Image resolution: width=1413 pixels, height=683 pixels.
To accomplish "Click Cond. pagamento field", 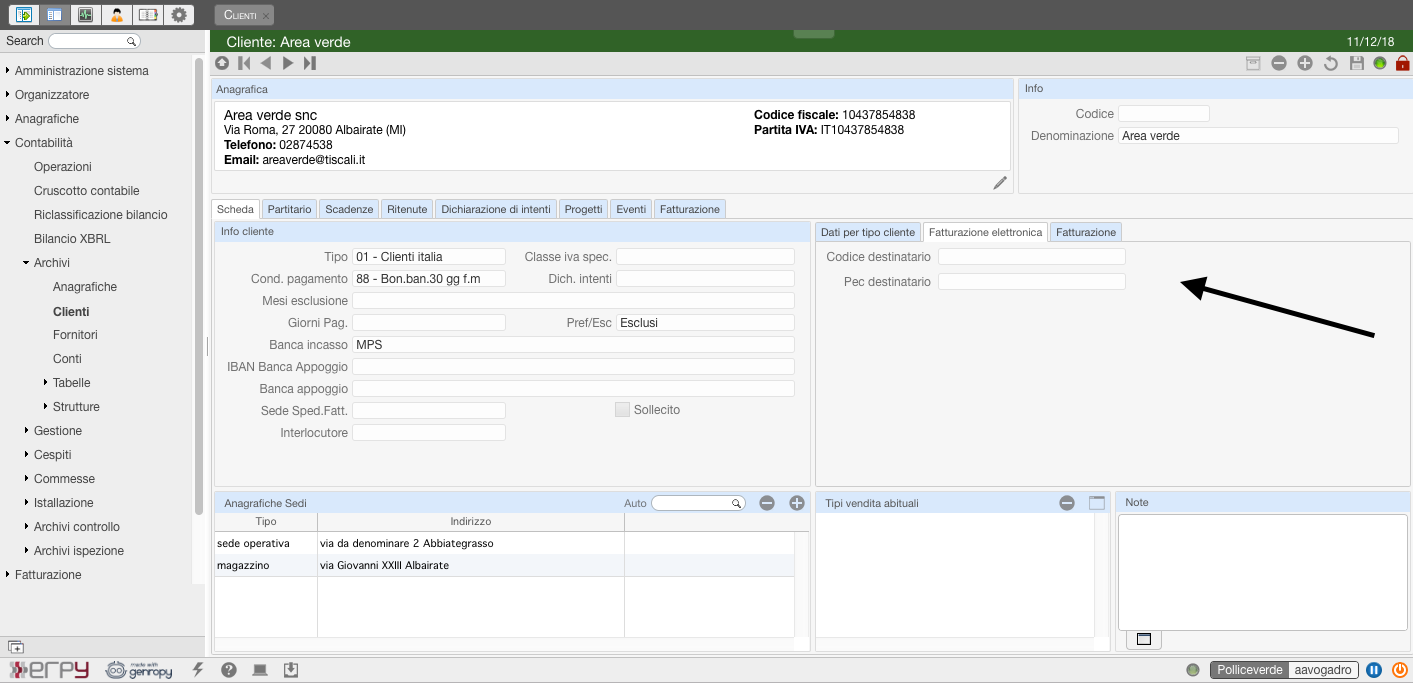I will (429, 279).
